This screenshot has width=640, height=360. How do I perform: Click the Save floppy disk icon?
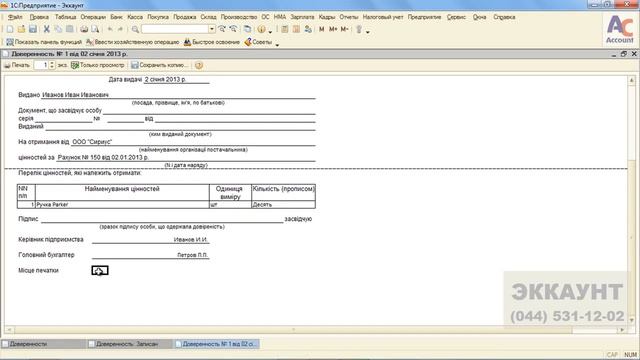tap(33, 29)
